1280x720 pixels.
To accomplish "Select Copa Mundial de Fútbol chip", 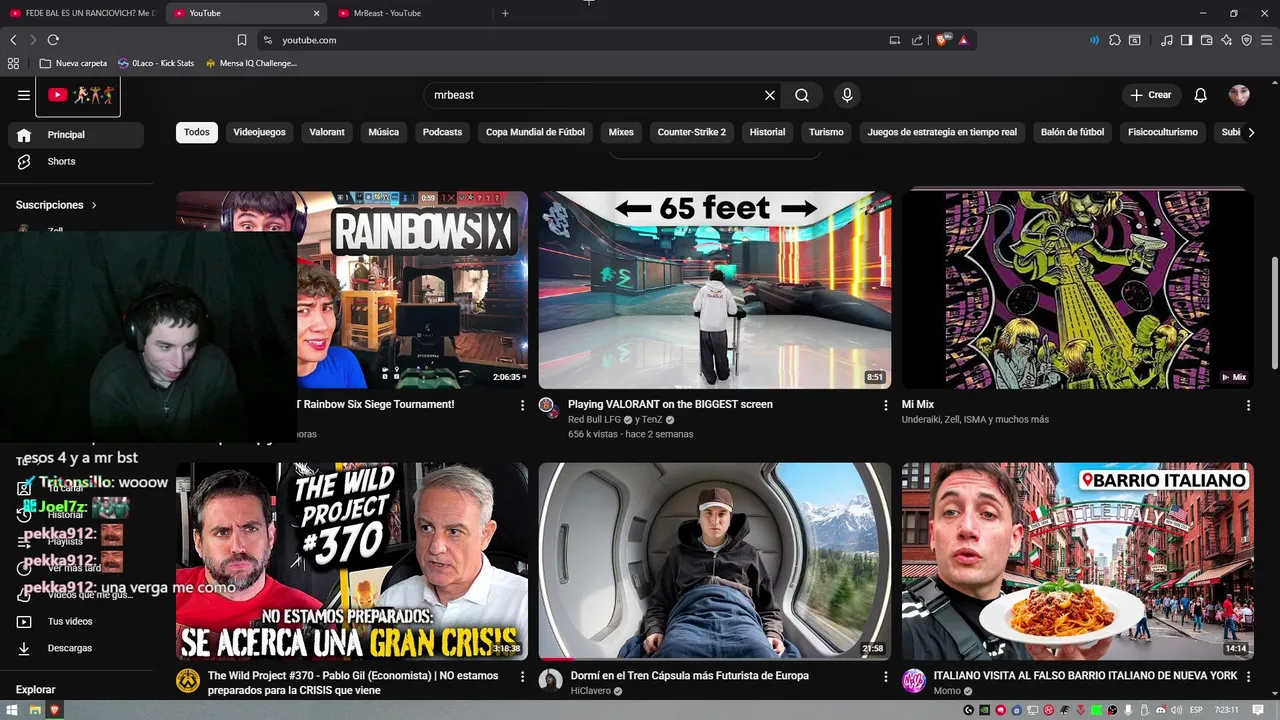I will [535, 132].
